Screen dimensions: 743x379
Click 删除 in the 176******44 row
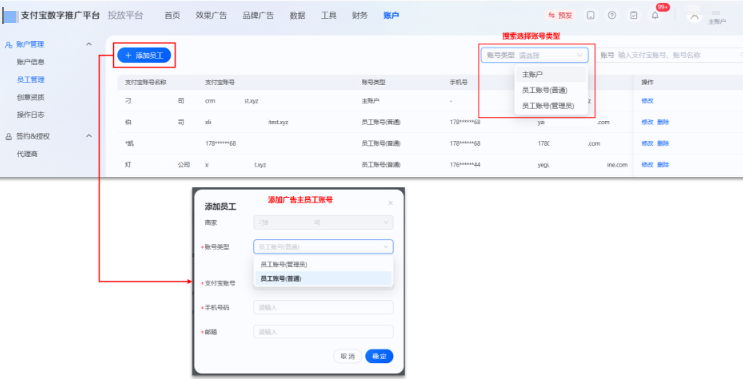pyautogui.click(x=663, y=165)
